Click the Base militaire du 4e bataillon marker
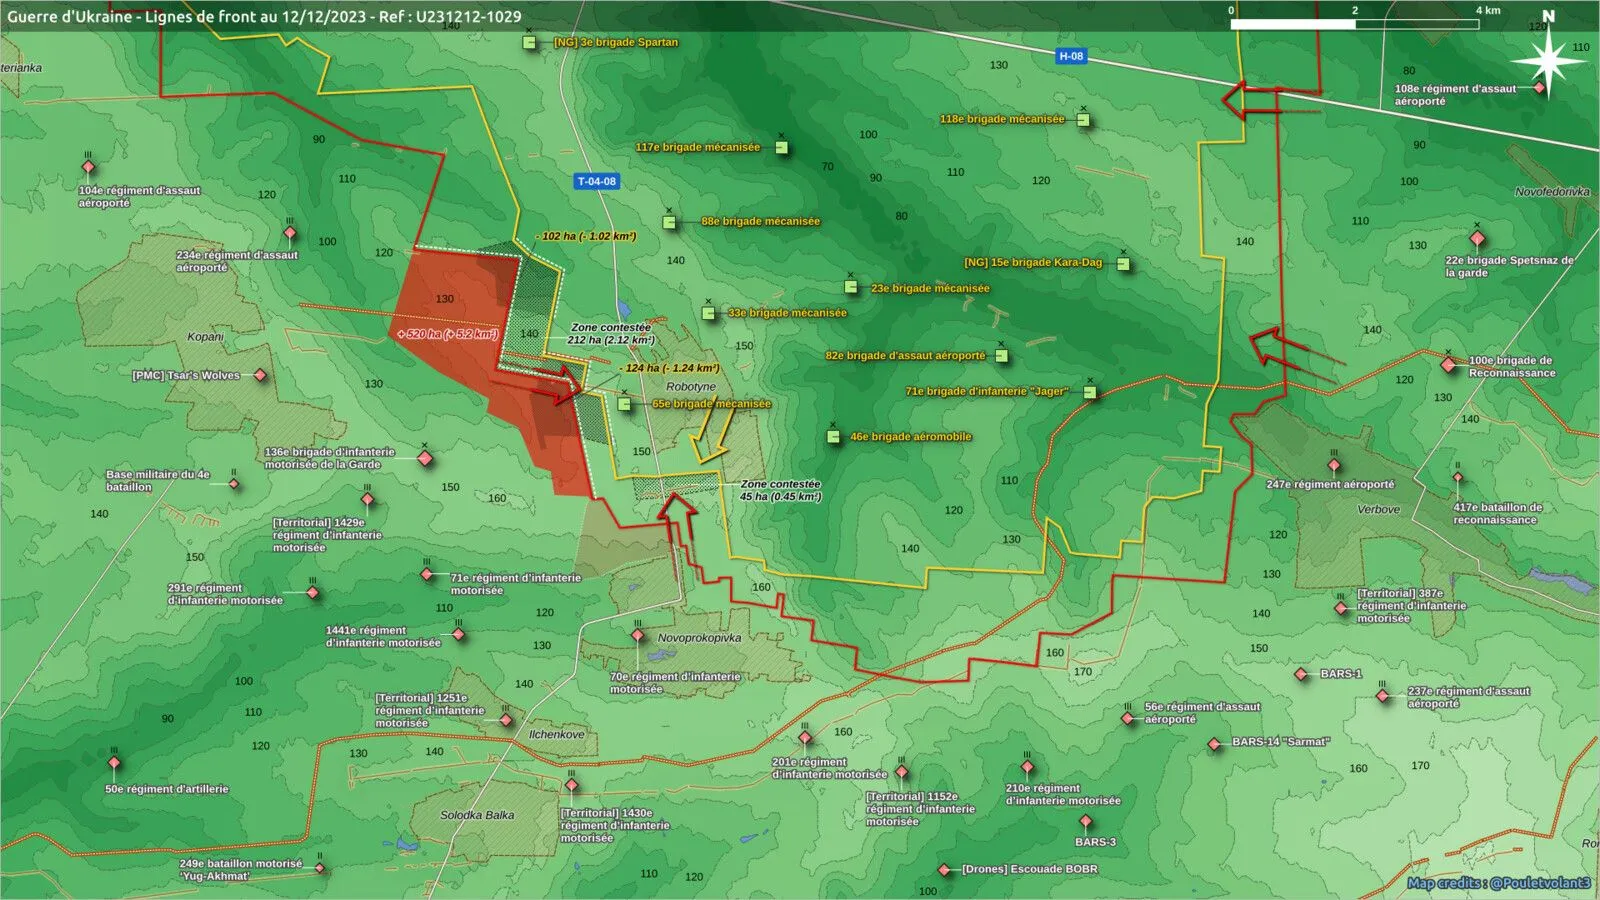Screen dimensions: 1600x900 234,484
